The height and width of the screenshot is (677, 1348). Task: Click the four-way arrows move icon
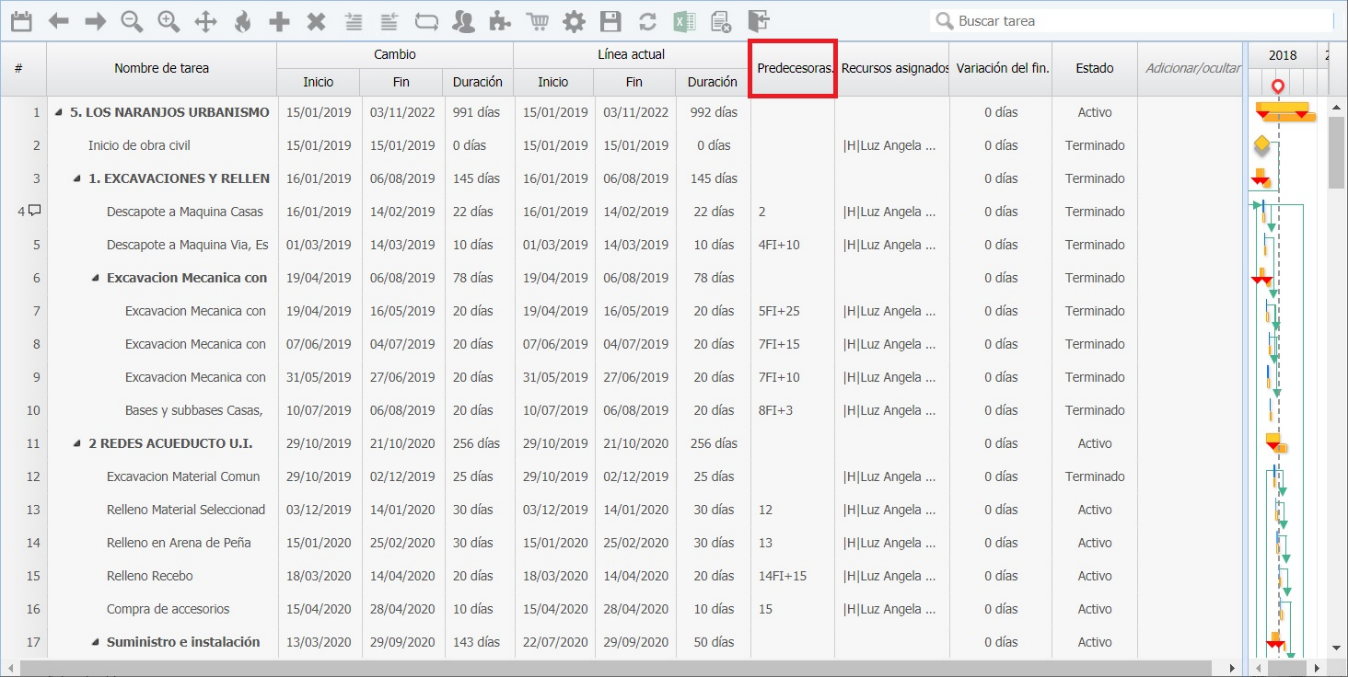click(205, 21)
